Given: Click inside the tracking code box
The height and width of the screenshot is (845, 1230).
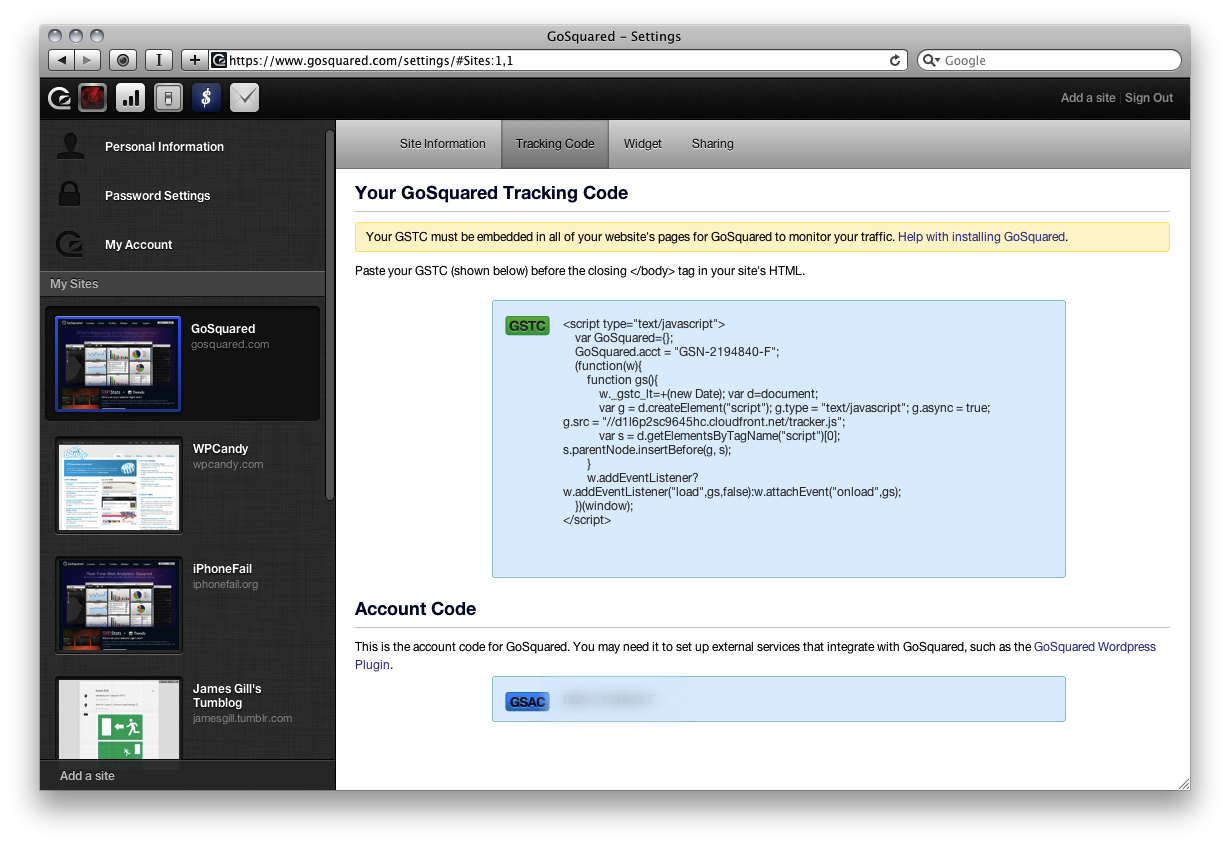Looking at the screenshot, I should 778,439.
